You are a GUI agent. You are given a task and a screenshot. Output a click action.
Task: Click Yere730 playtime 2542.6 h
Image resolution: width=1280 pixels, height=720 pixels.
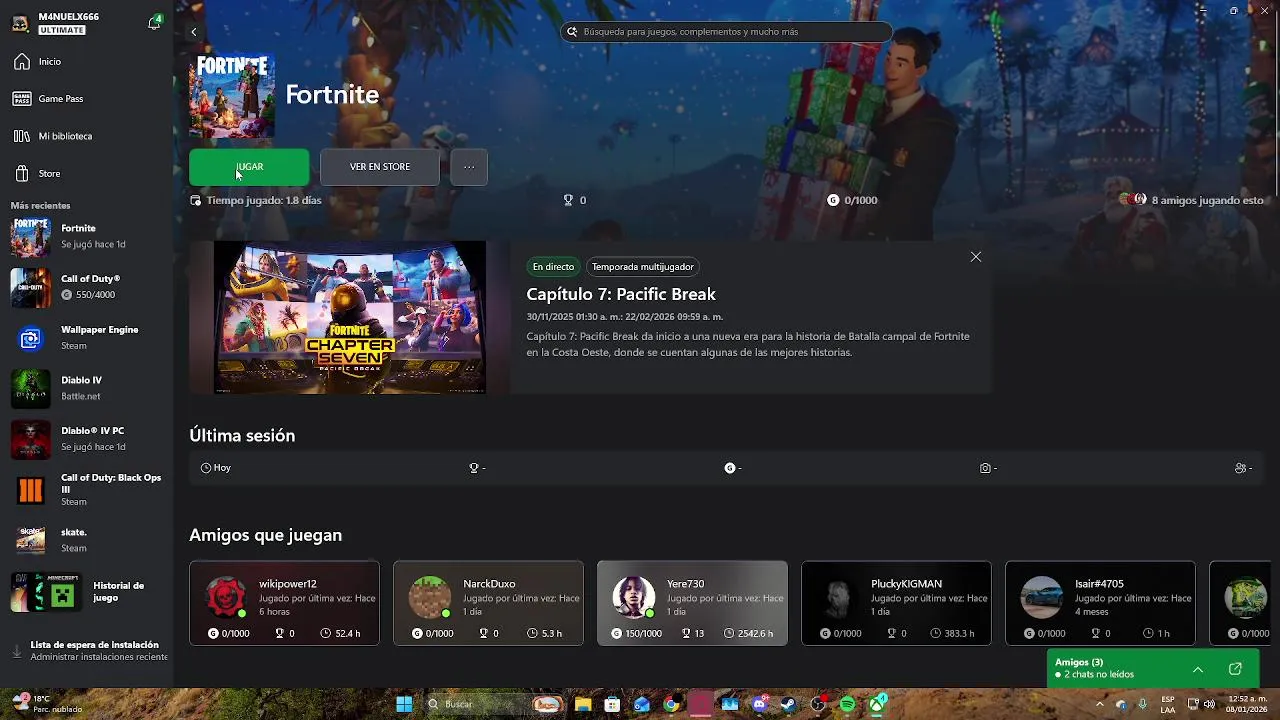tap(748, 634)
